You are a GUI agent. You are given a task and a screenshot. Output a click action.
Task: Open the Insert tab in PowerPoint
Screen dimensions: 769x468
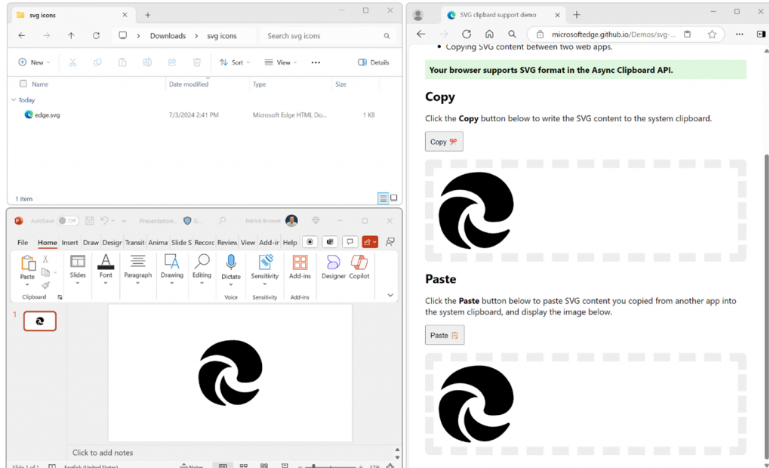coord(70,242)
